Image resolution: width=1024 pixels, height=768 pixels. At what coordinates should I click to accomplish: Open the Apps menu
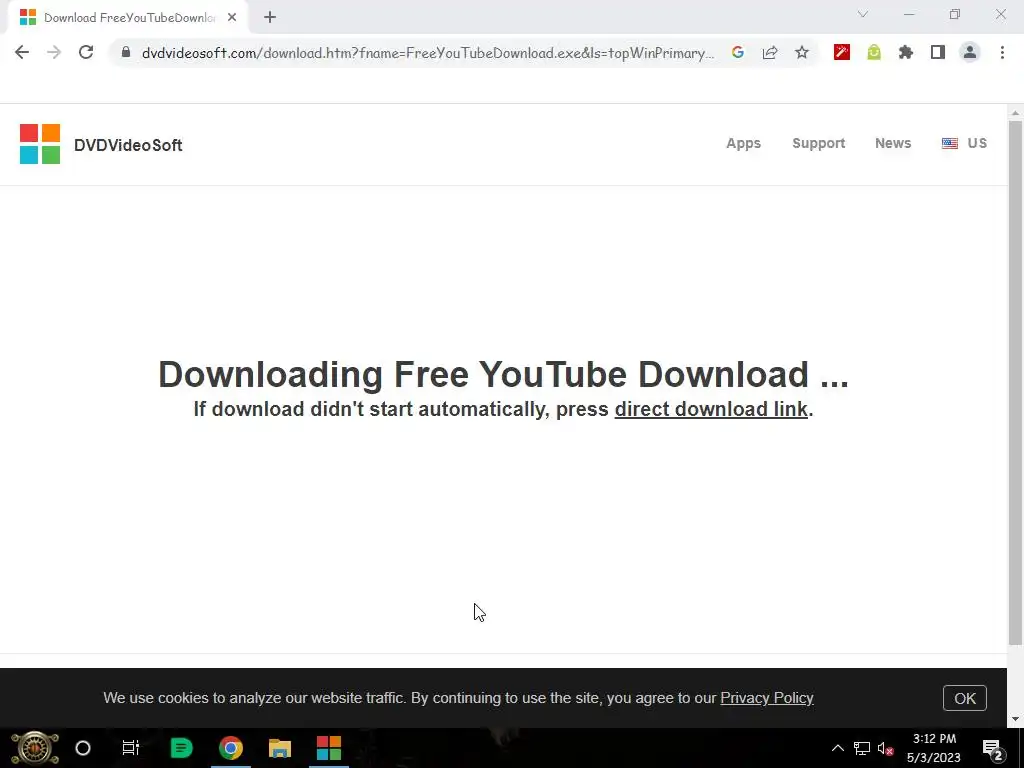(x=743, y=143)
